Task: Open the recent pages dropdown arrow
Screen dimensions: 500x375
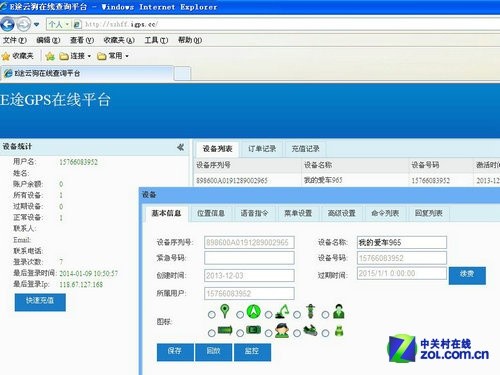Action: pyautogui.click(x=36, y=24)
